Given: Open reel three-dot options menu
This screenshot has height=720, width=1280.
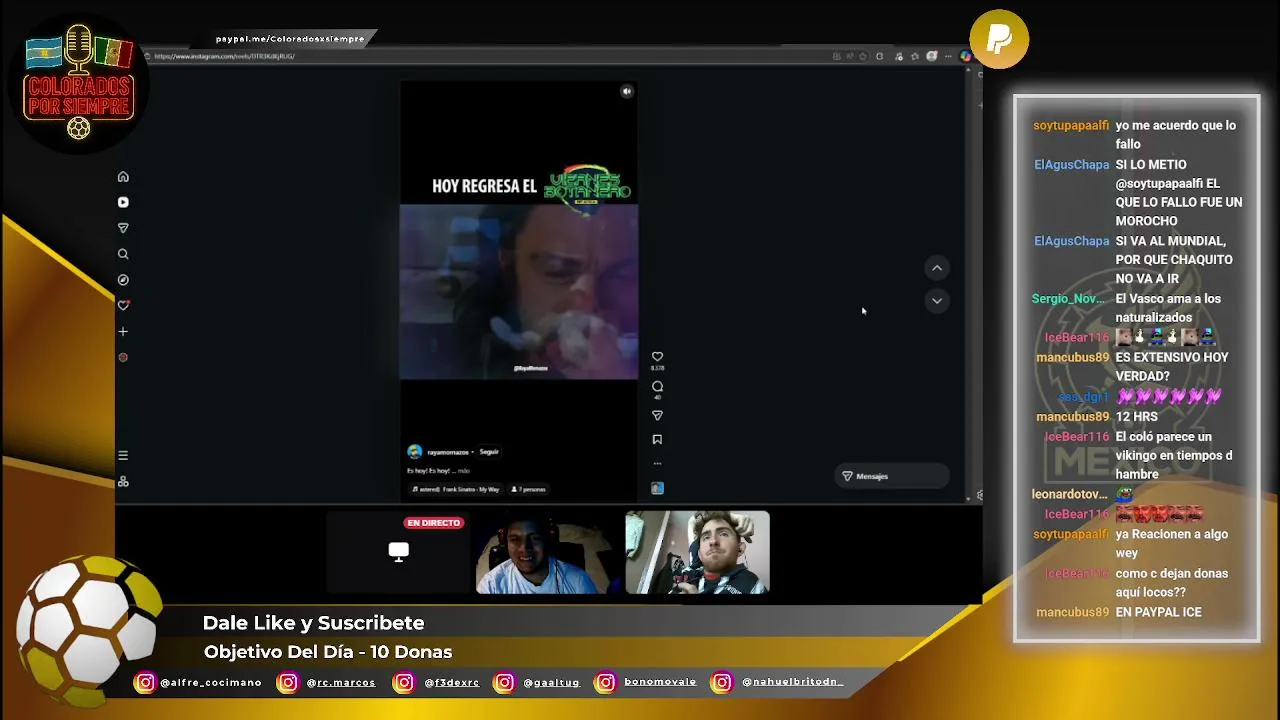Looking at the screenshot, I should click(657, 463).
